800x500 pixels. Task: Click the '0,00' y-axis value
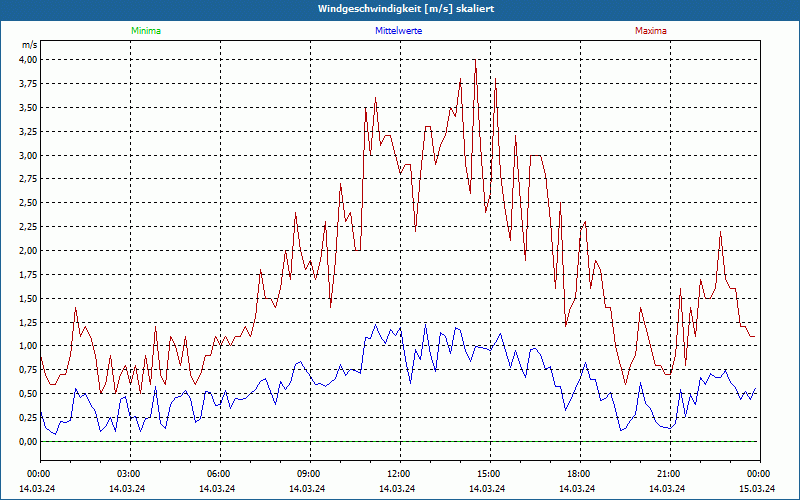click(28, 442)
